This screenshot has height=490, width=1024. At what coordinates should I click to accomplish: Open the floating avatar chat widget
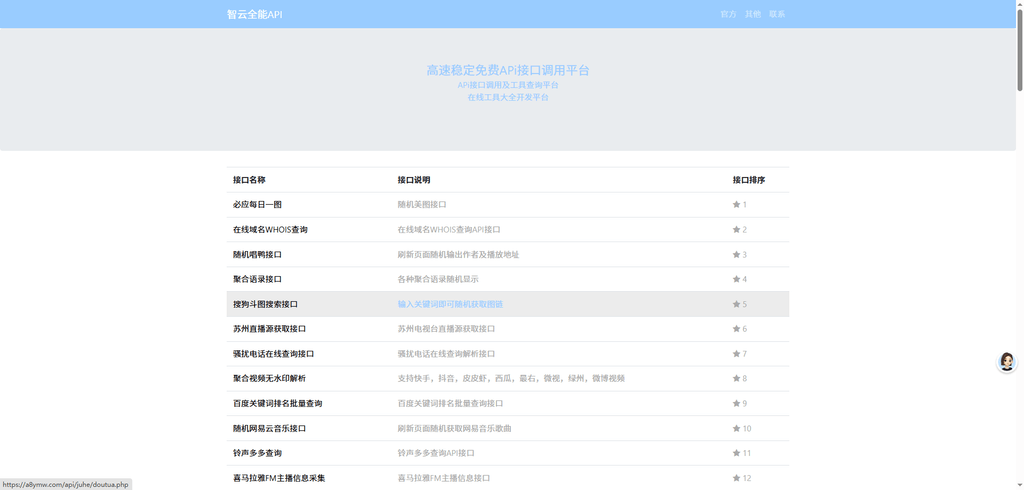[x=1006, y=362]
